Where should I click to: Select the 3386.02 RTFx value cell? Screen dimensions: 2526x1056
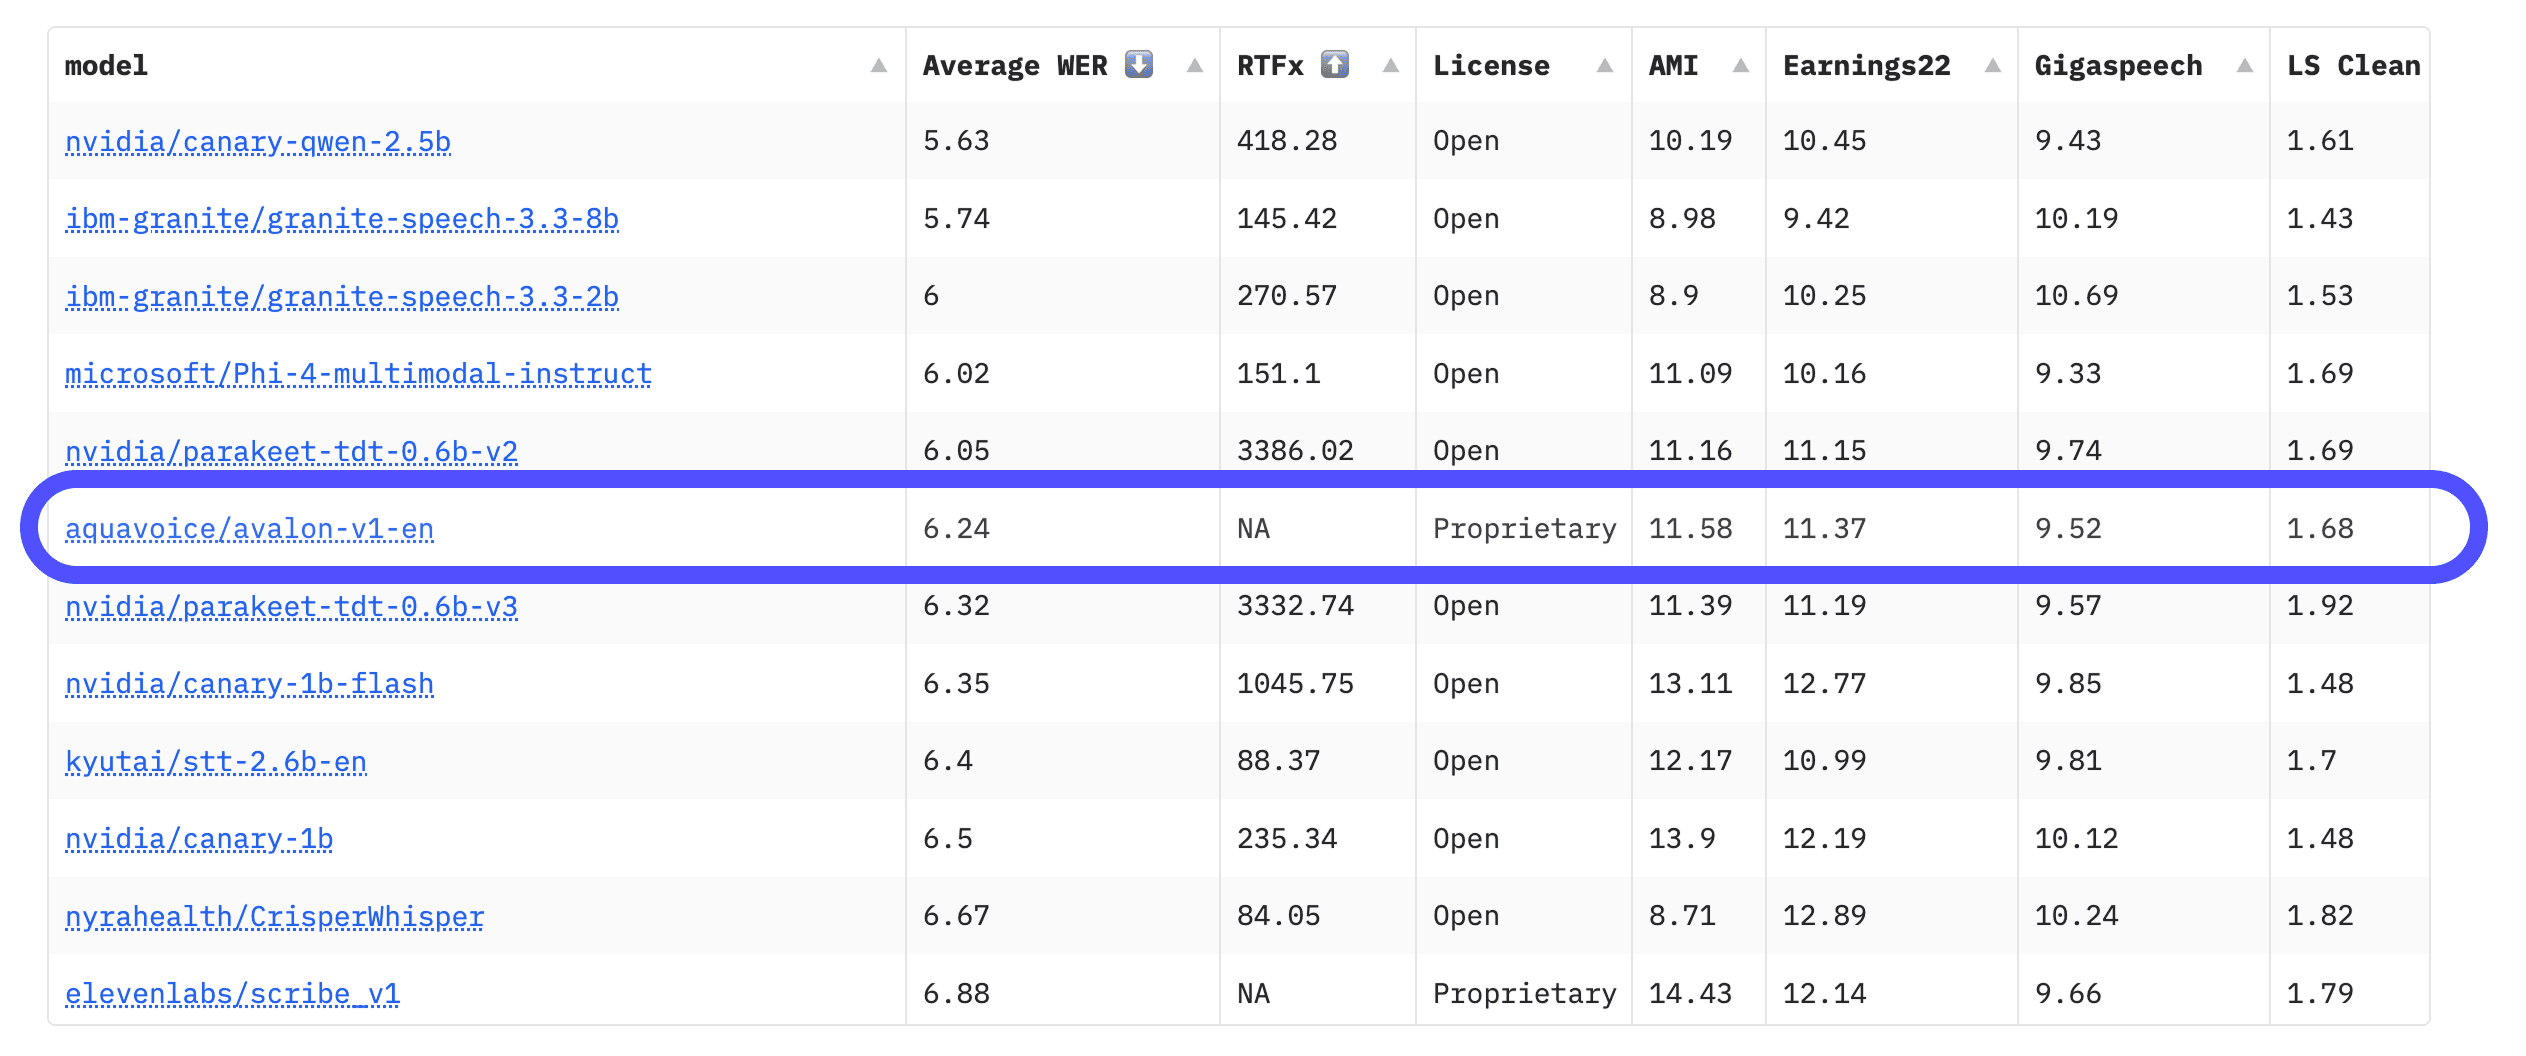(x=1295, y=451)
